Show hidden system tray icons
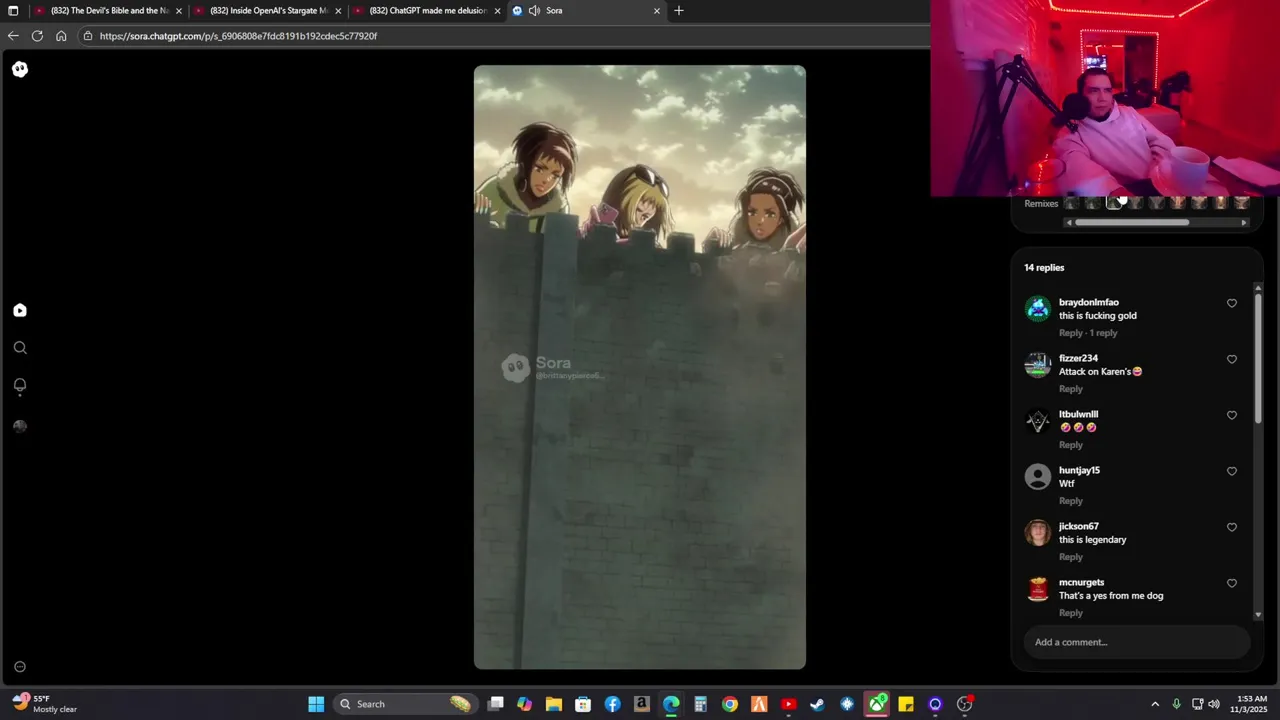 [x=1155, y=704]
